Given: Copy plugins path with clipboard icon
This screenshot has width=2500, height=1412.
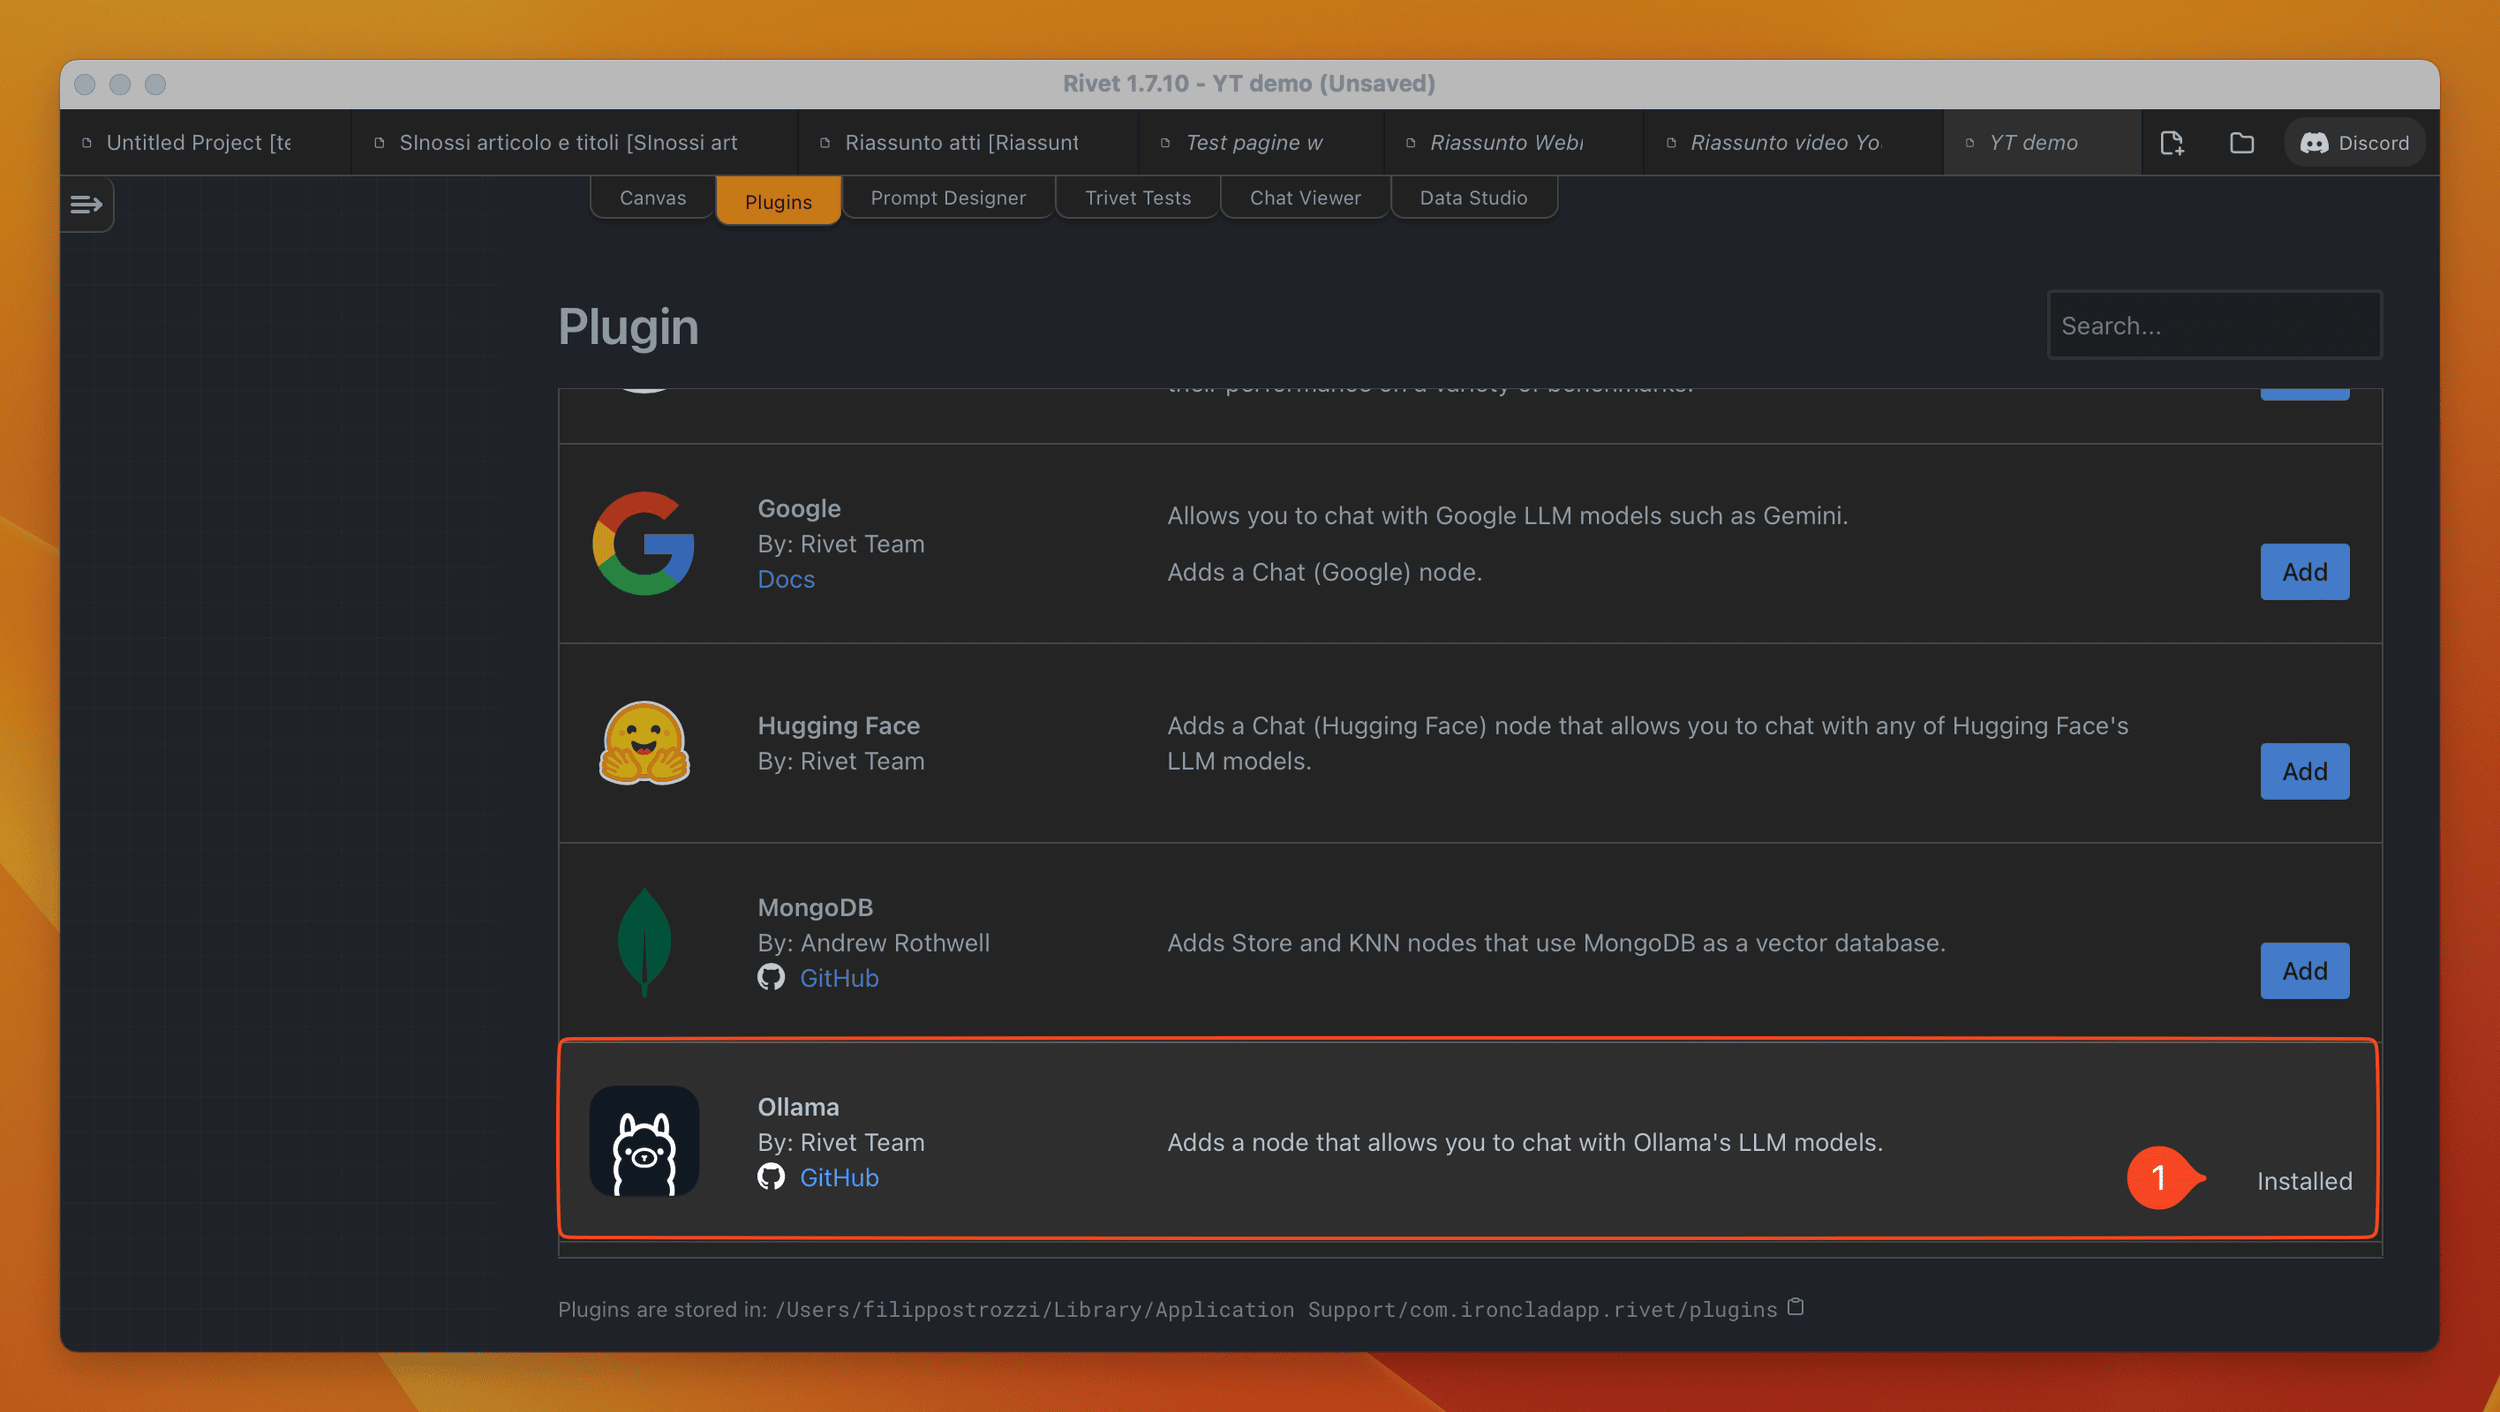Looking at the screenshot, I should (x=1796, y=1307).
